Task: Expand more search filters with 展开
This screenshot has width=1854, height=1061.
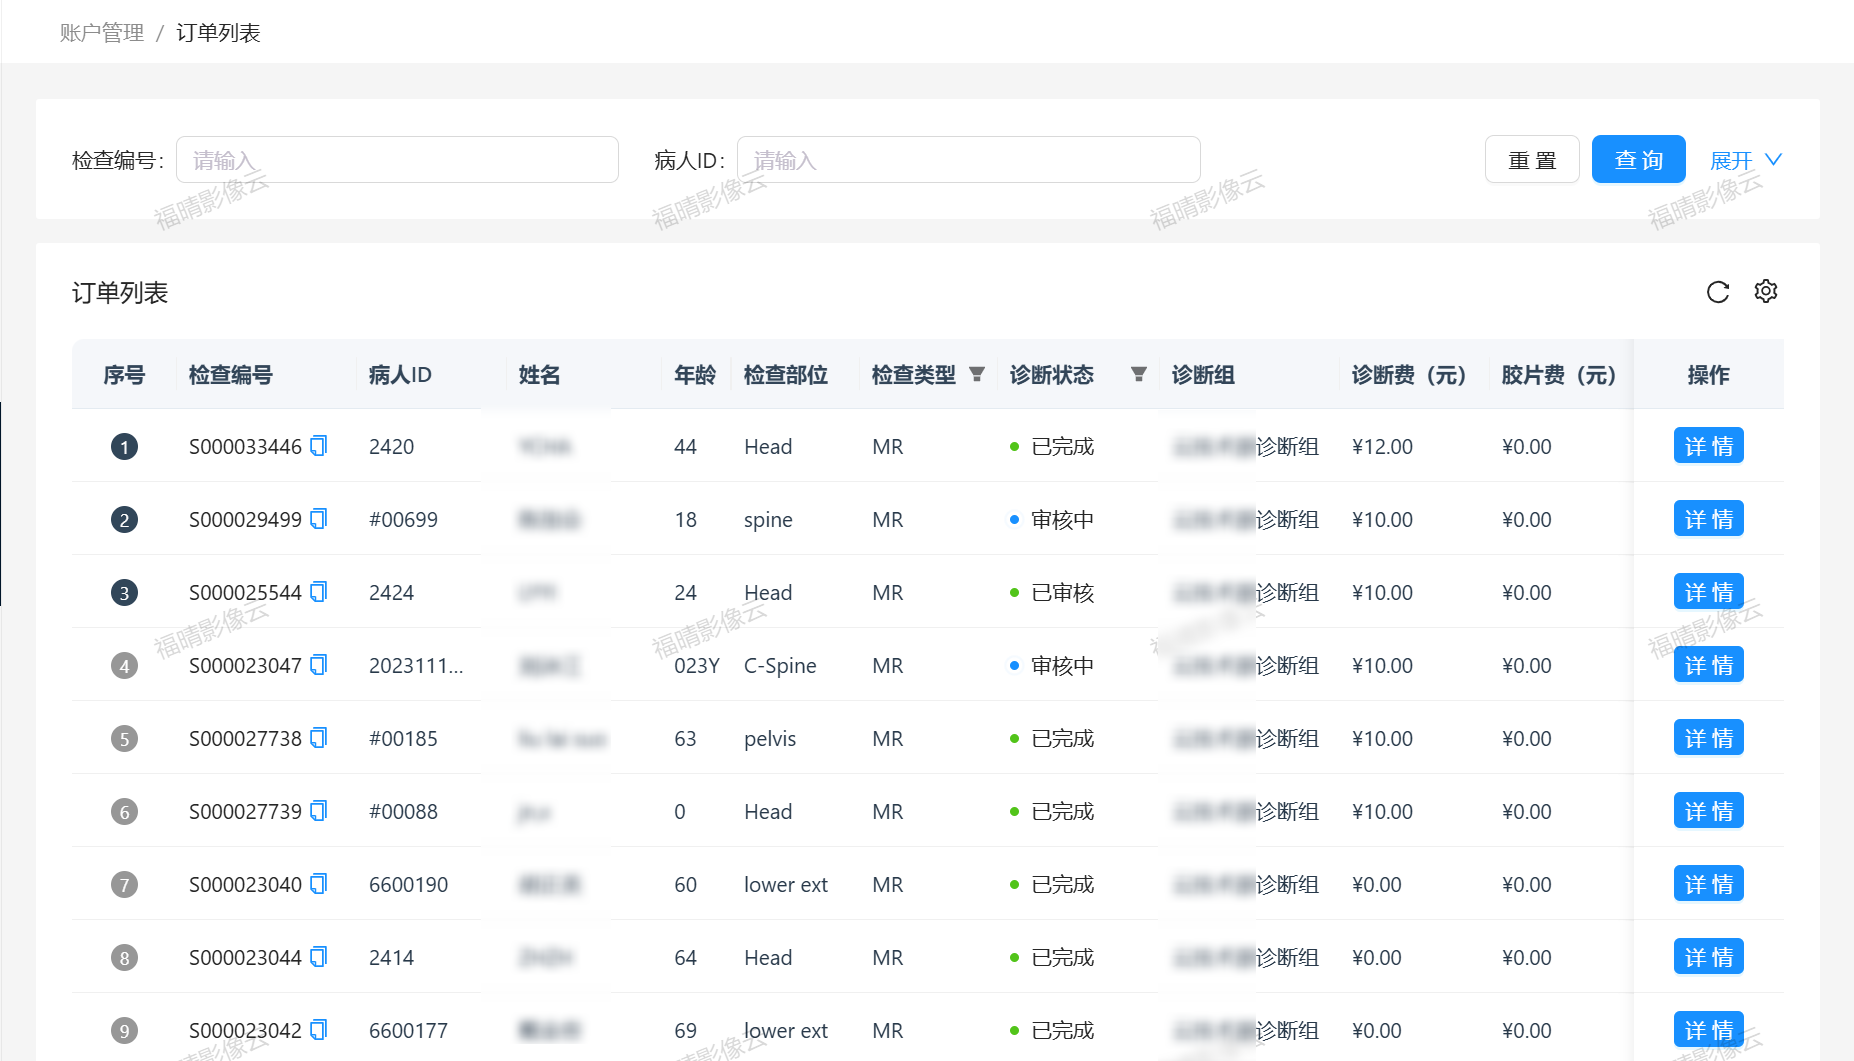Action: pyautogui.click(x=1745, y=160)
